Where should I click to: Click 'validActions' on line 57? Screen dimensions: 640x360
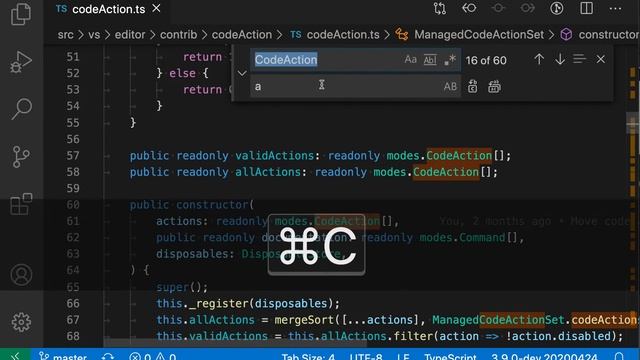click(x=274, y=156)
